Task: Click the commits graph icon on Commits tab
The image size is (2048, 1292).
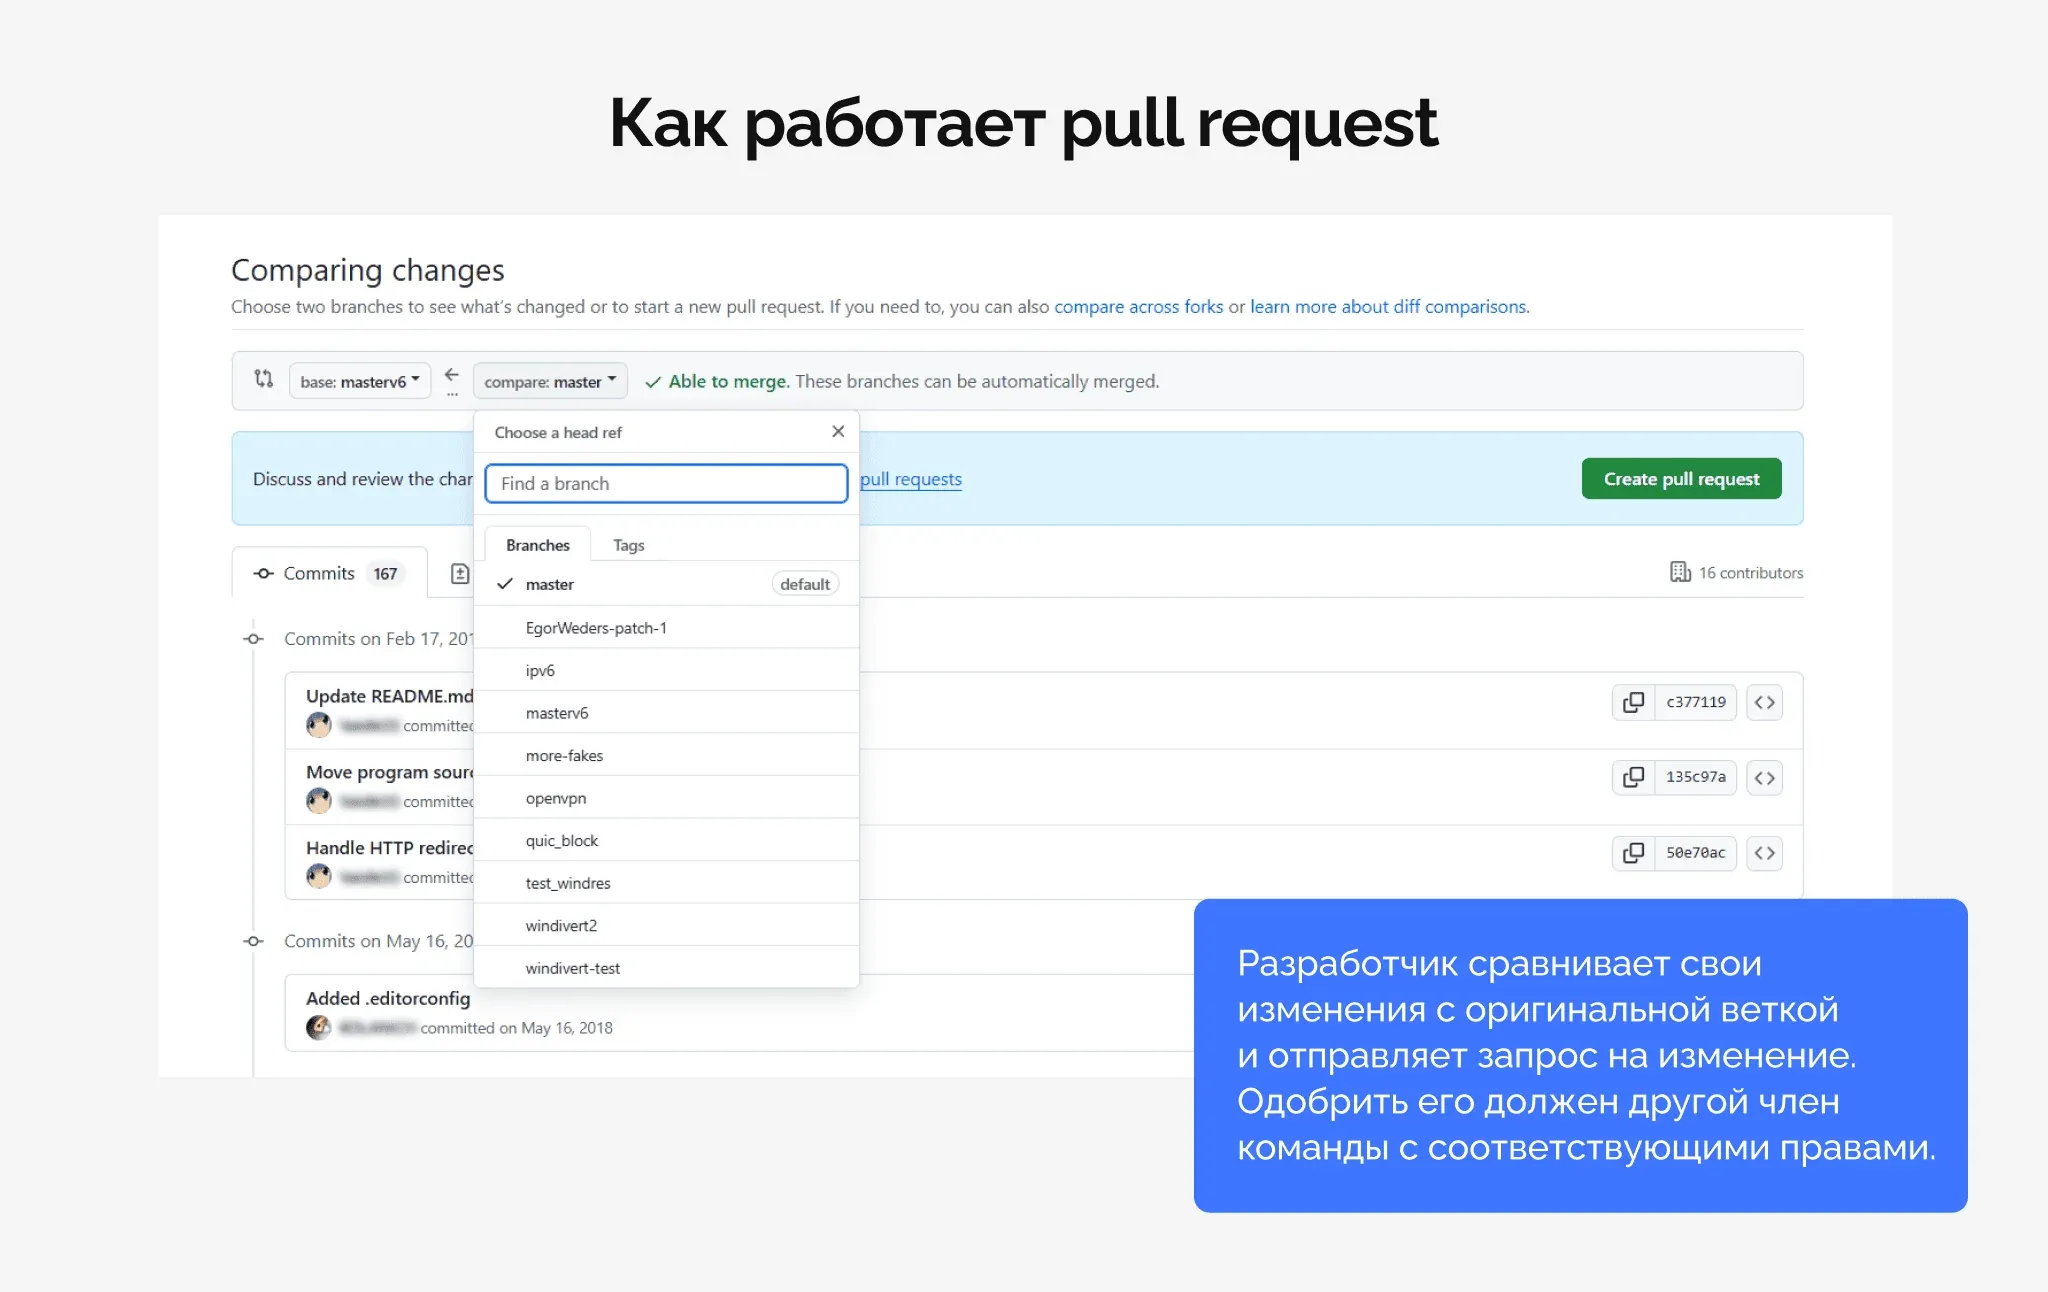Action: point(263,572)
